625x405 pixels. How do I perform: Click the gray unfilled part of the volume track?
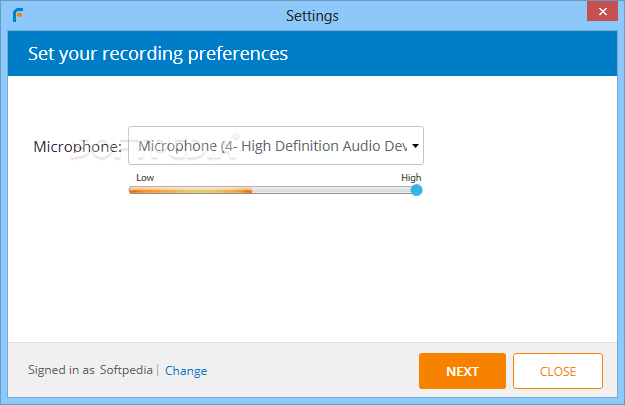332,191
